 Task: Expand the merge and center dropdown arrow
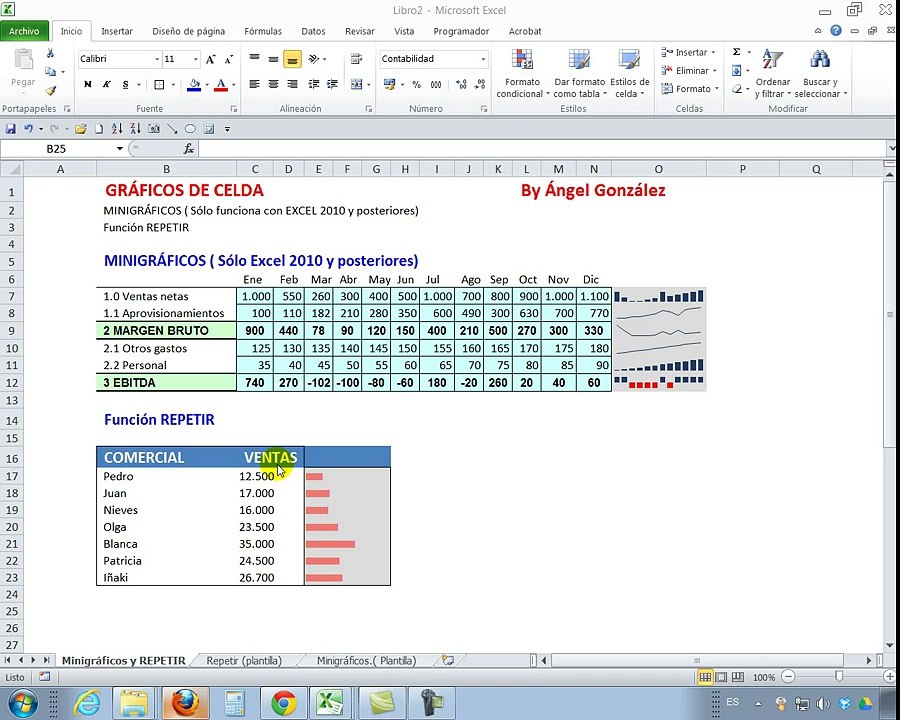[x=368, y=85]
